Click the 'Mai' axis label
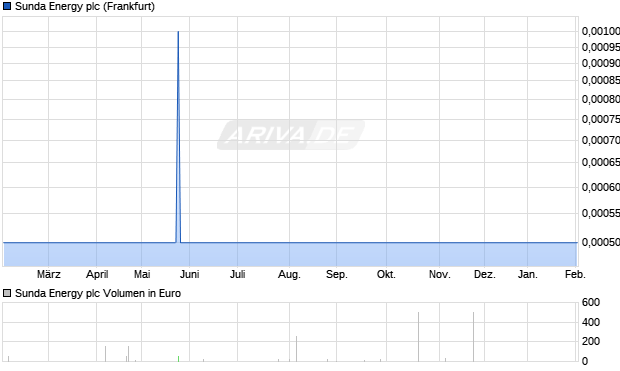This screenshot has height=371, width=620. pyautogui.click(x=142, y=274)
